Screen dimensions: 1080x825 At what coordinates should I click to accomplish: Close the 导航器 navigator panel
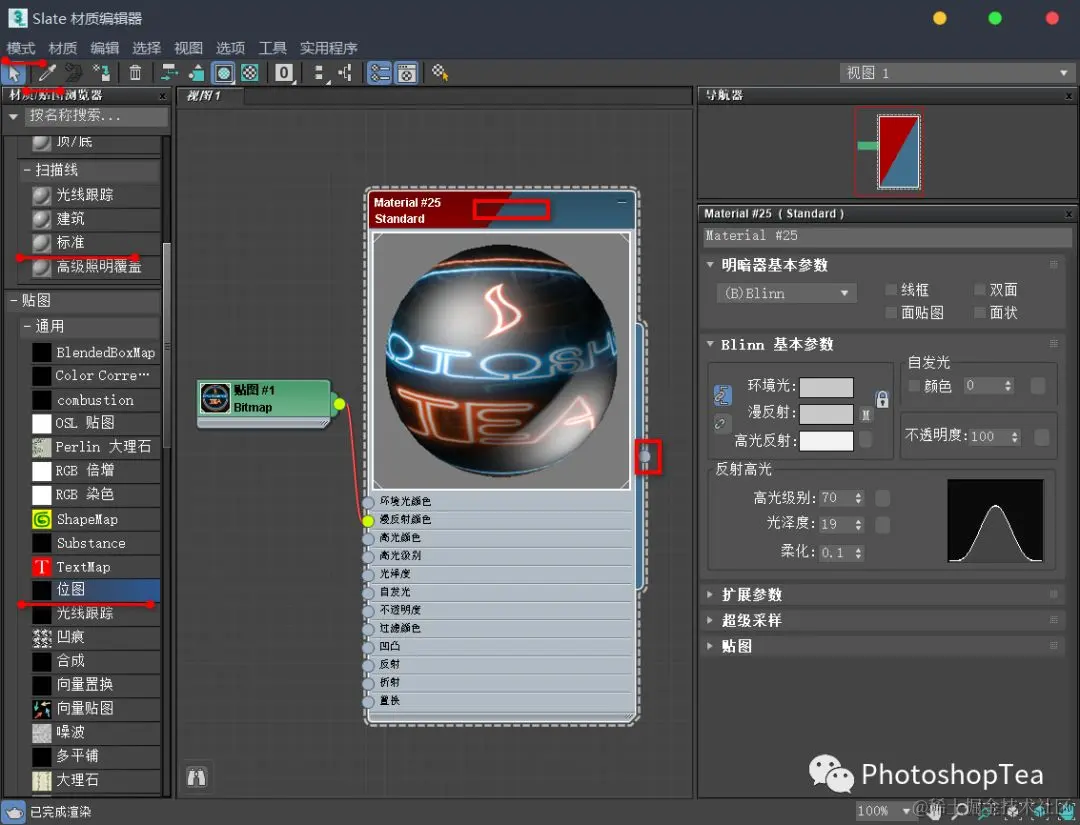point(1069,96)
